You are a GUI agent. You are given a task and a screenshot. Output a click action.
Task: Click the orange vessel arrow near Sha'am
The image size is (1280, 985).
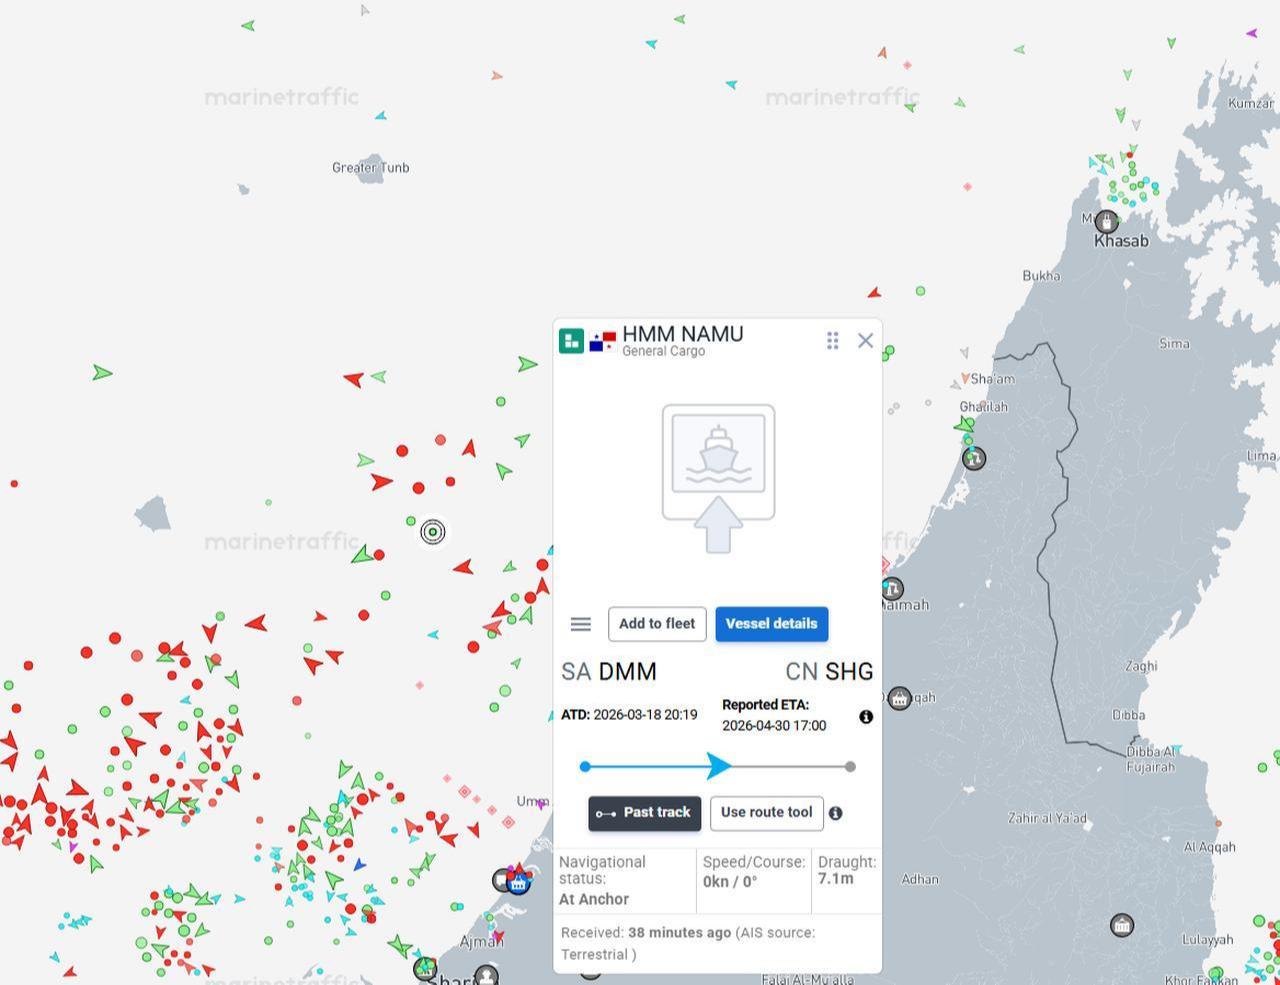pos(965,378)
